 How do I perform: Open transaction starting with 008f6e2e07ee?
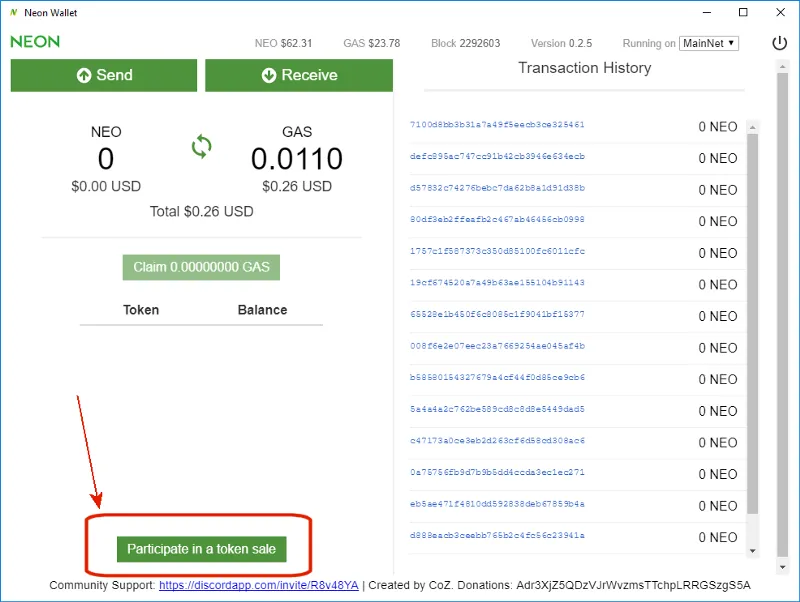tap(497, 346)
